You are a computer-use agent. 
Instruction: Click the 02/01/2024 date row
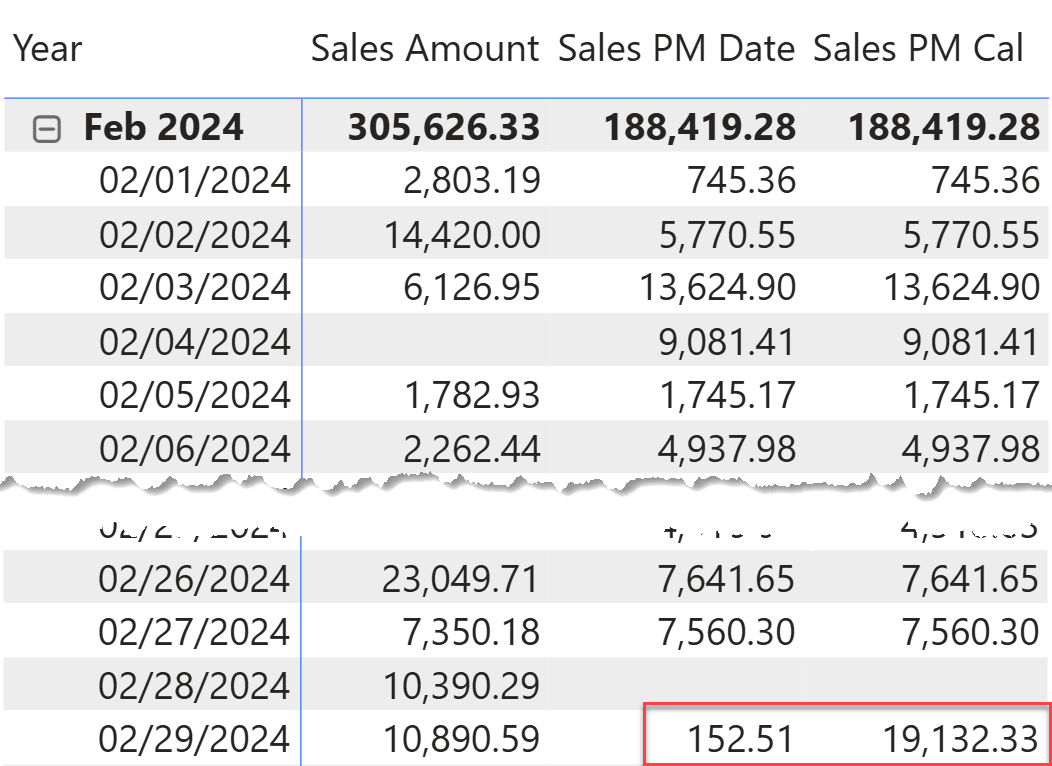[195, 180]
